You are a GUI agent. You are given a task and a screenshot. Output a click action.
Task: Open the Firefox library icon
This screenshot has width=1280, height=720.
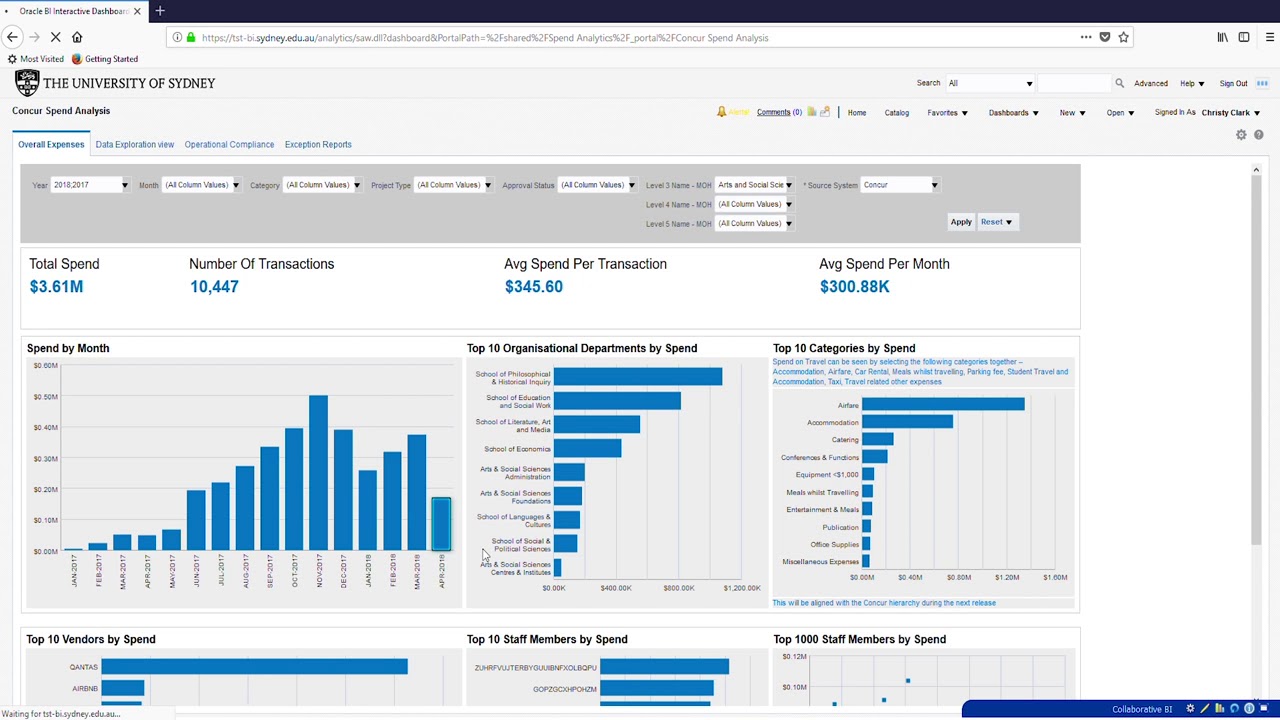point(1222,37)
